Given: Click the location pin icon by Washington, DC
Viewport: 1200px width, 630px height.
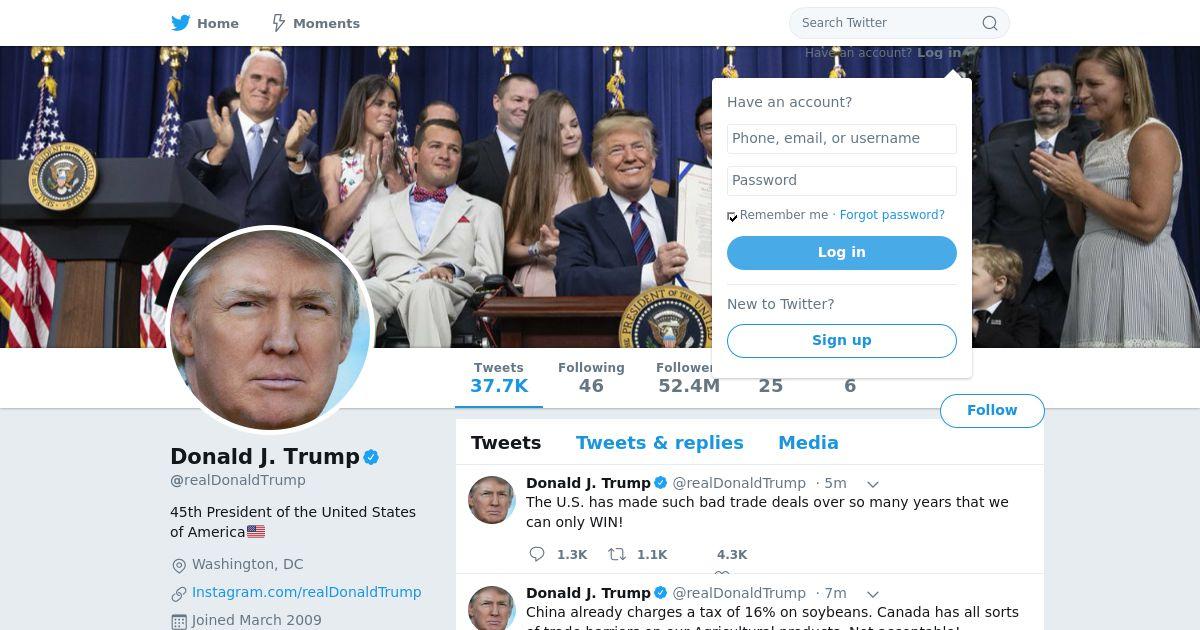Looking at the screenshot, I should click(179, 565).
